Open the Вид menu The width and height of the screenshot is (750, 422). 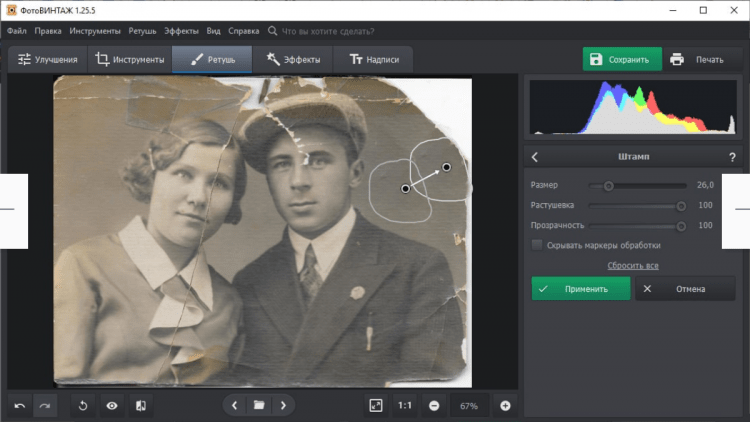[x=213, y=31]
